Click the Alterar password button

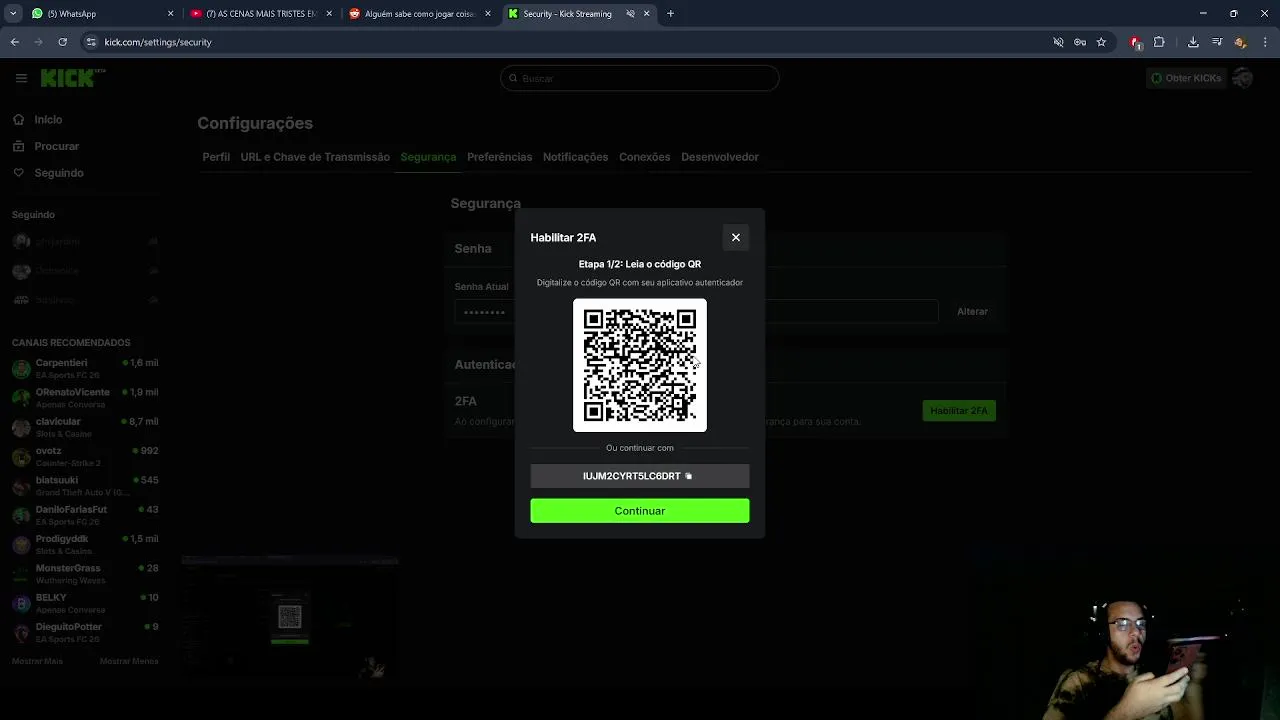click(972, 311)
